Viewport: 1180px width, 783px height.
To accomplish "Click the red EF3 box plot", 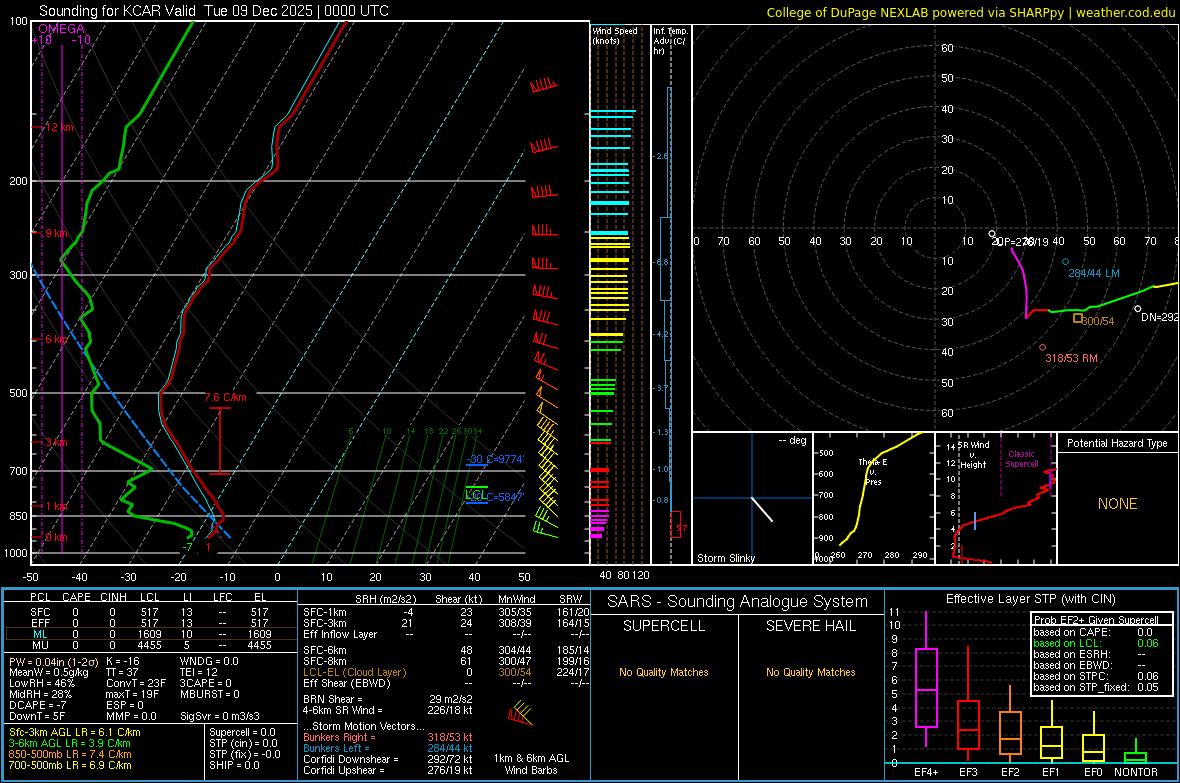I will click(x=968, y=724).
